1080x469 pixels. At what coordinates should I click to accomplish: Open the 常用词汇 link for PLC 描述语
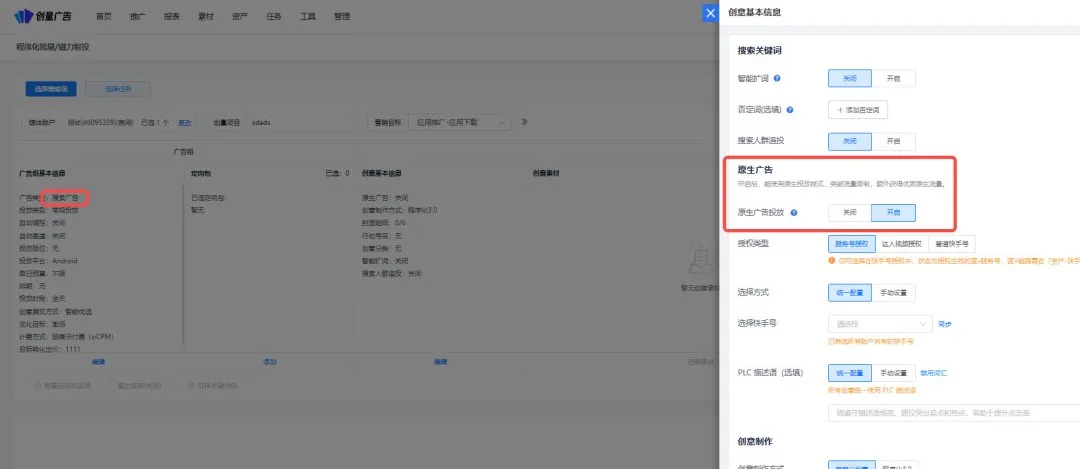point(934,373)
